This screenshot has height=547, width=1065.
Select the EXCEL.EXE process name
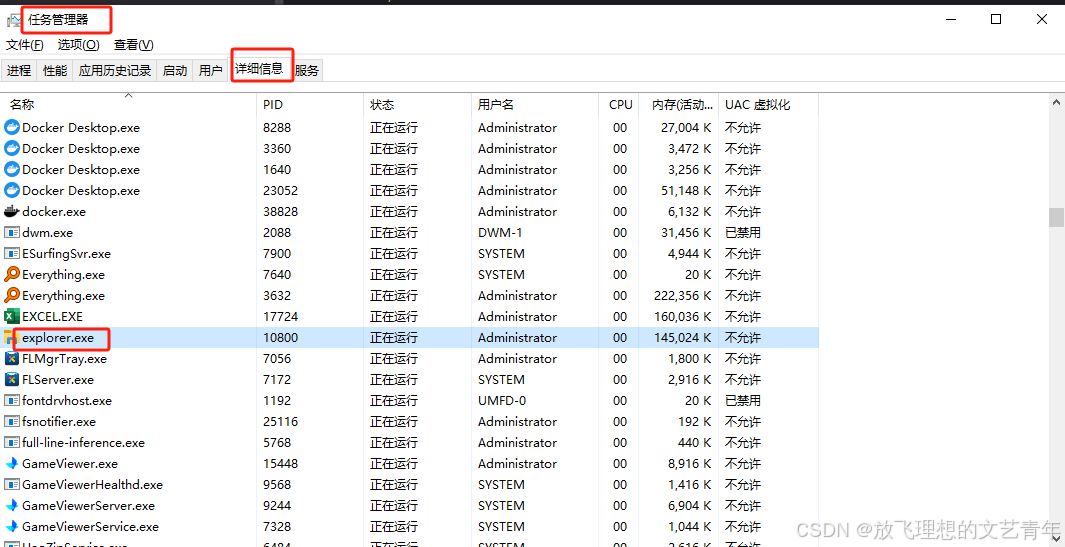pyautogui.click(x=52, y=317)
